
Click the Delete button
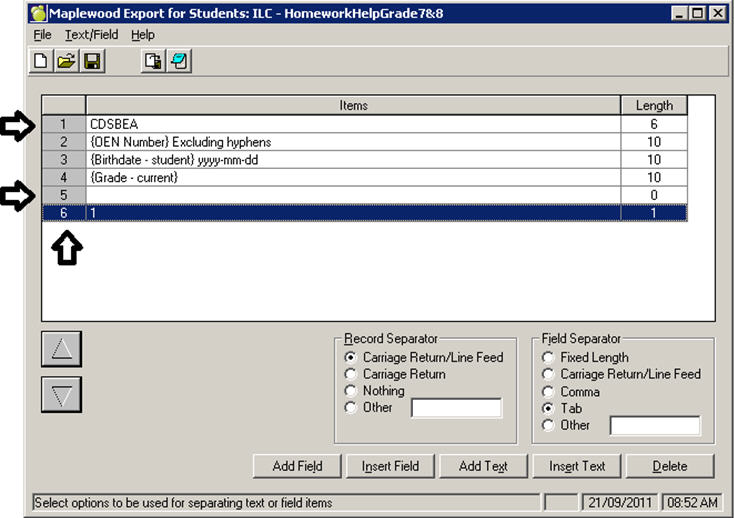pyautogui.click(x=670, y=466)
